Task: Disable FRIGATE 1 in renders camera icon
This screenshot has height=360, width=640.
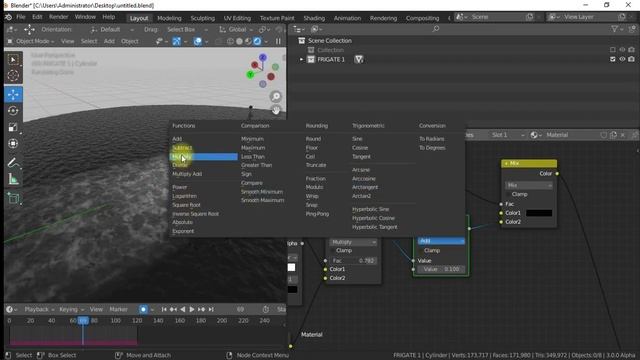Action: click(x=631, y=59)
